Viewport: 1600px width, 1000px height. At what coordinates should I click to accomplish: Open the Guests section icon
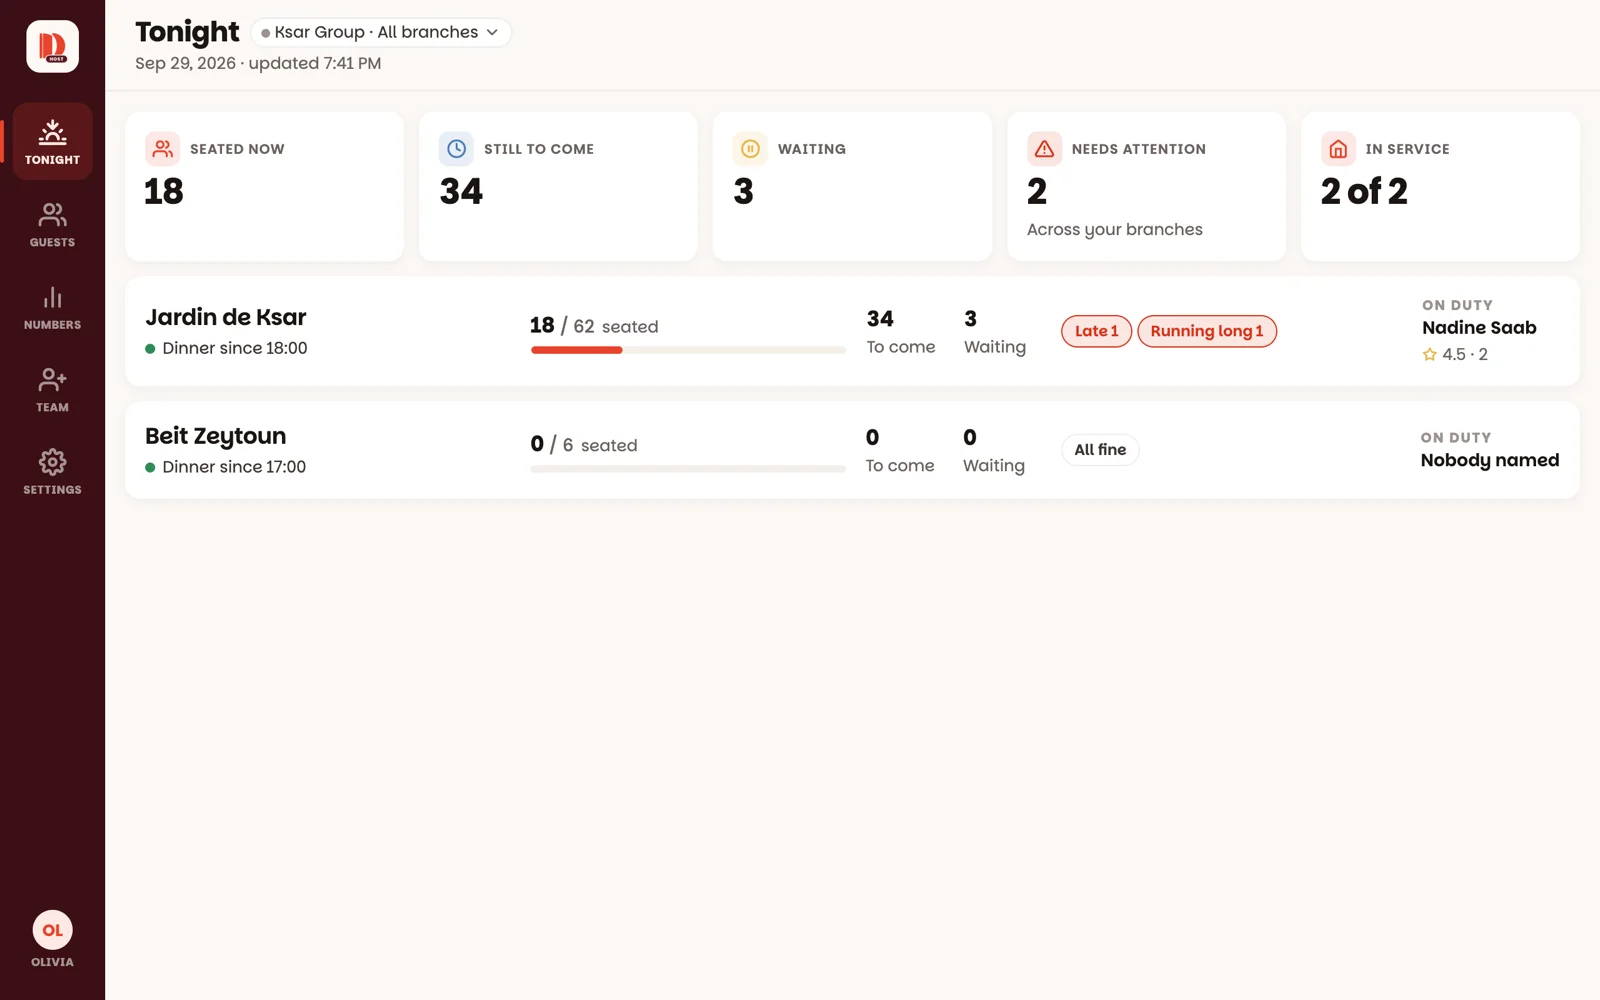pos(52,214)
